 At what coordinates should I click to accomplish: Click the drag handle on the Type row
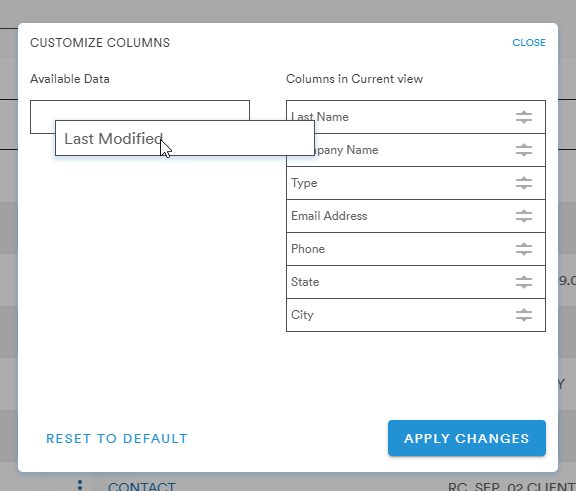(x=523, y=183)
